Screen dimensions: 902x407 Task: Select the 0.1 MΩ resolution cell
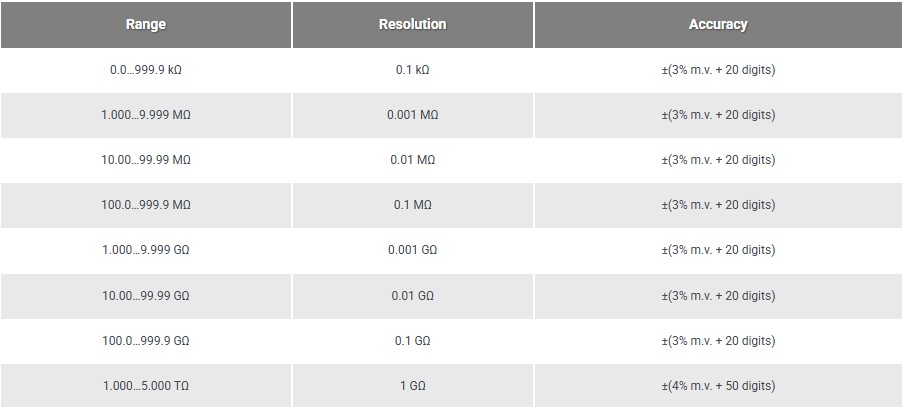tap(412, 205)
